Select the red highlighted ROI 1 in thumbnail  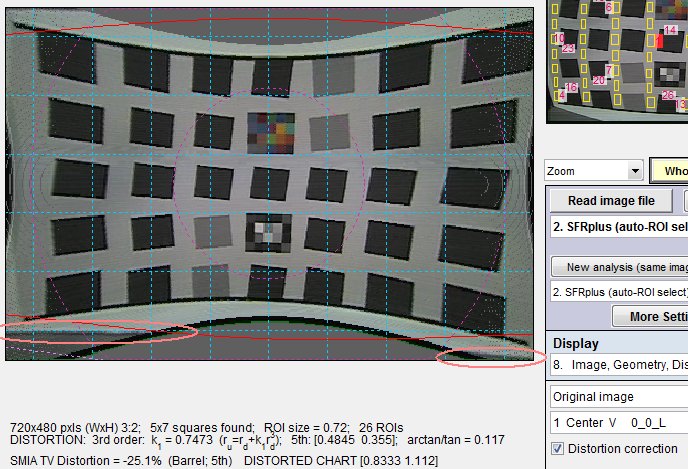tap(659, 41)
